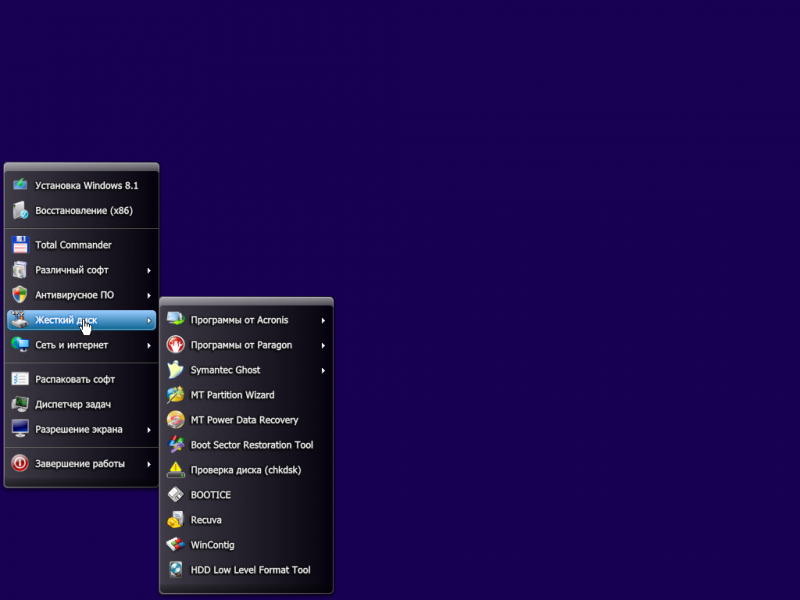The height and width of the screenshot is (600, 800).
Task: Click the Восстановление (x86) icon
Action: point(20,210)
